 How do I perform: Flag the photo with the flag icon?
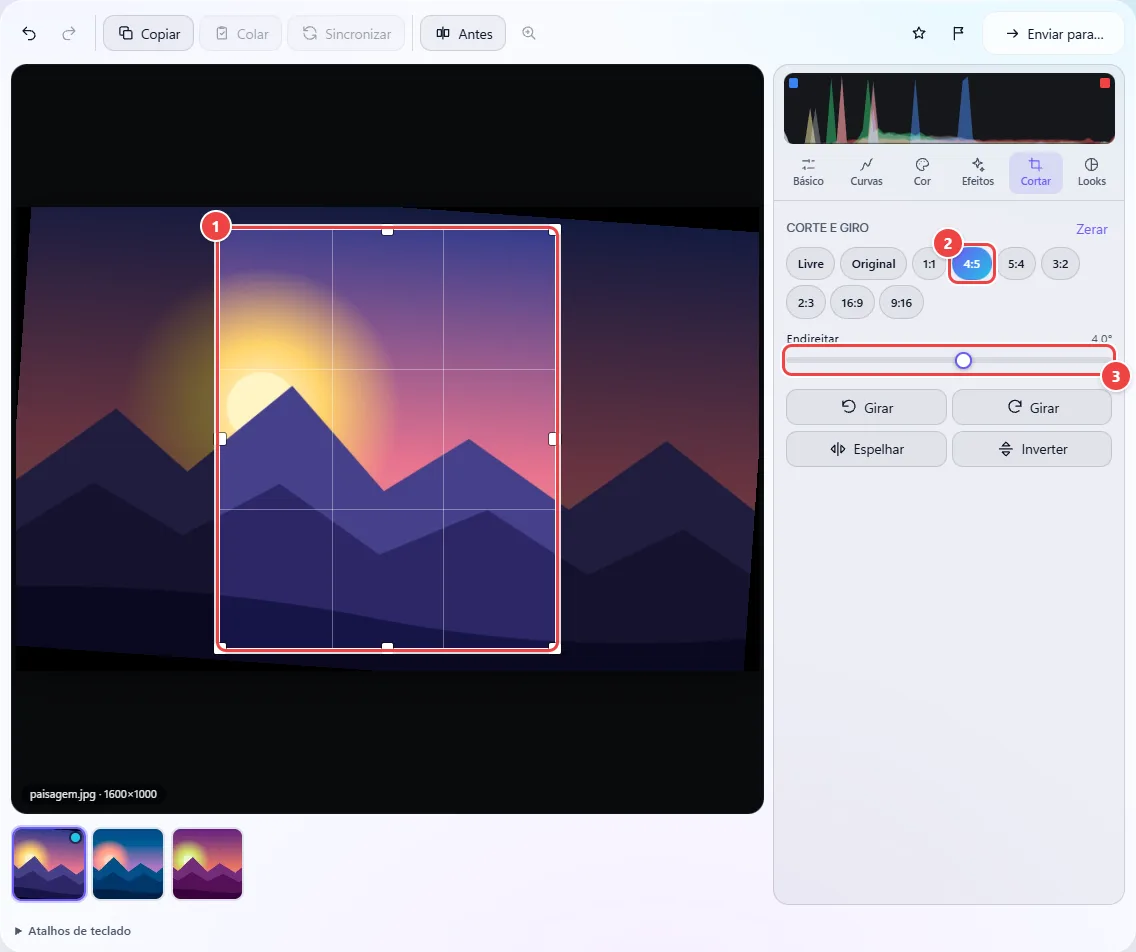[x=958, y=33]
